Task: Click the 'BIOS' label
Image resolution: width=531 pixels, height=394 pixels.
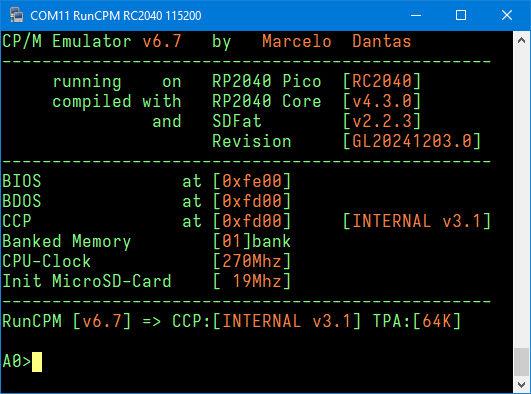Action: (22, 181)
